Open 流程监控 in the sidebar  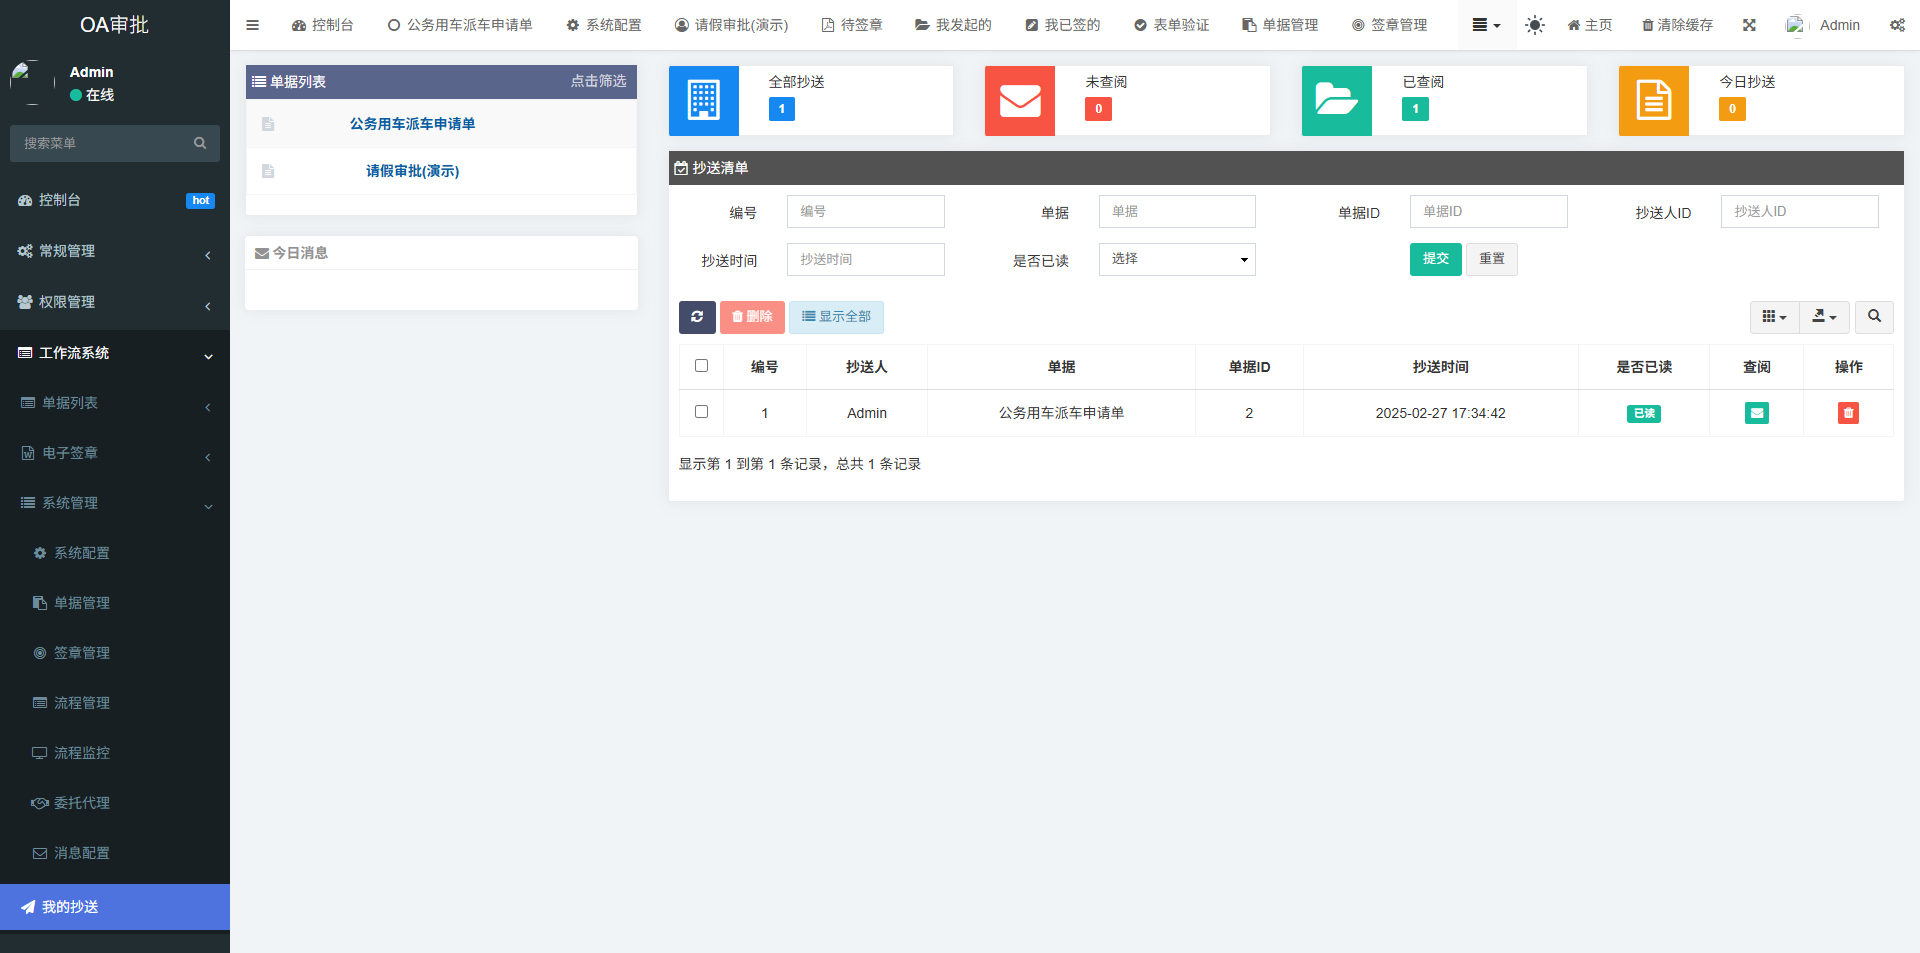(82, 753)
